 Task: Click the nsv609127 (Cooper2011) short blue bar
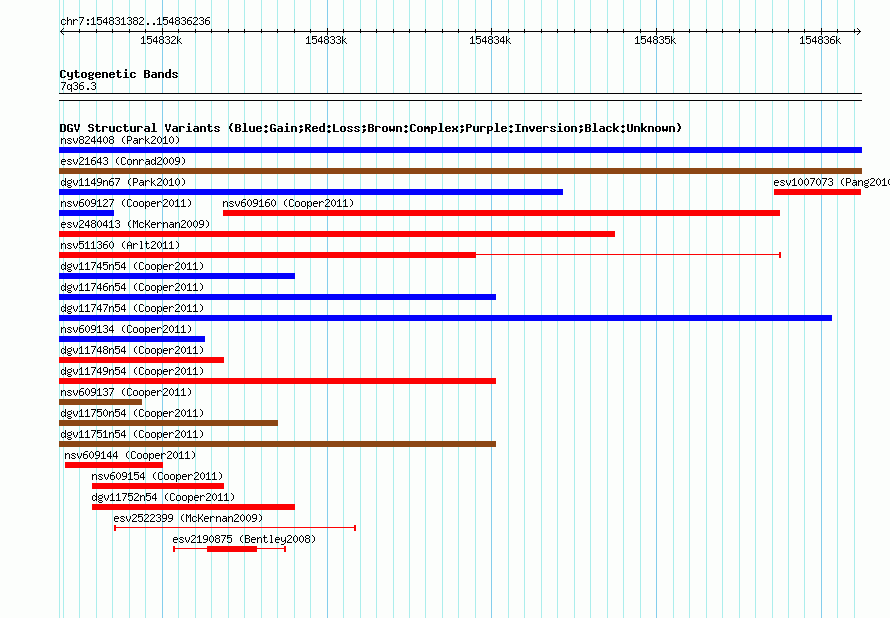click(86, 213)
